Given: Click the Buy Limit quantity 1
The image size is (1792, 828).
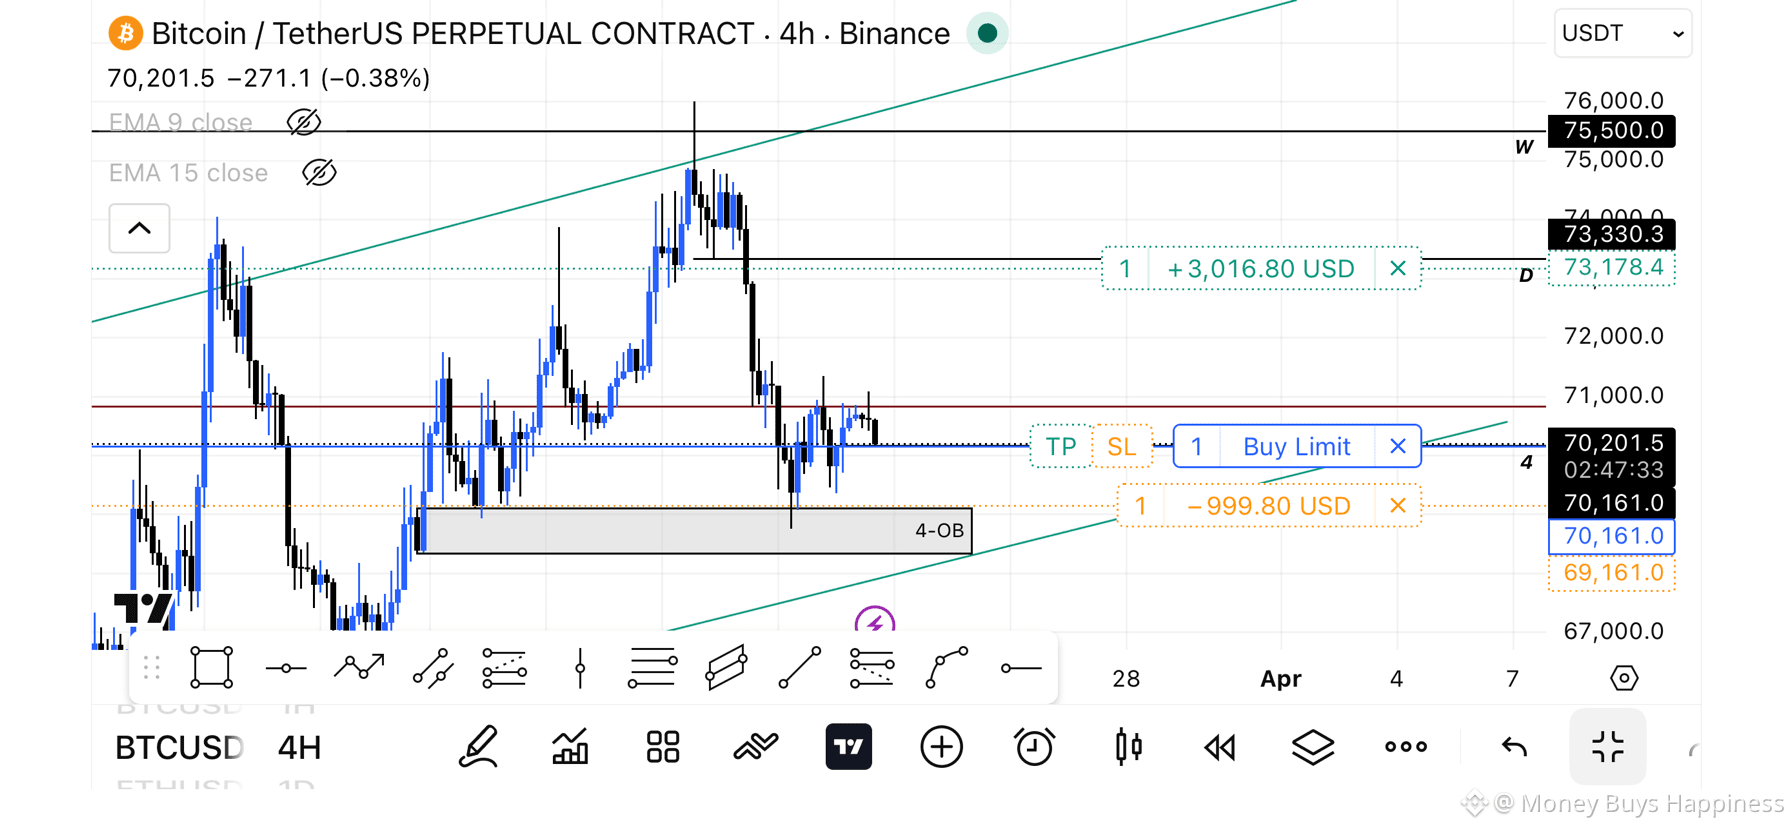Looking at the screenshot, I should click(1197, 446).
